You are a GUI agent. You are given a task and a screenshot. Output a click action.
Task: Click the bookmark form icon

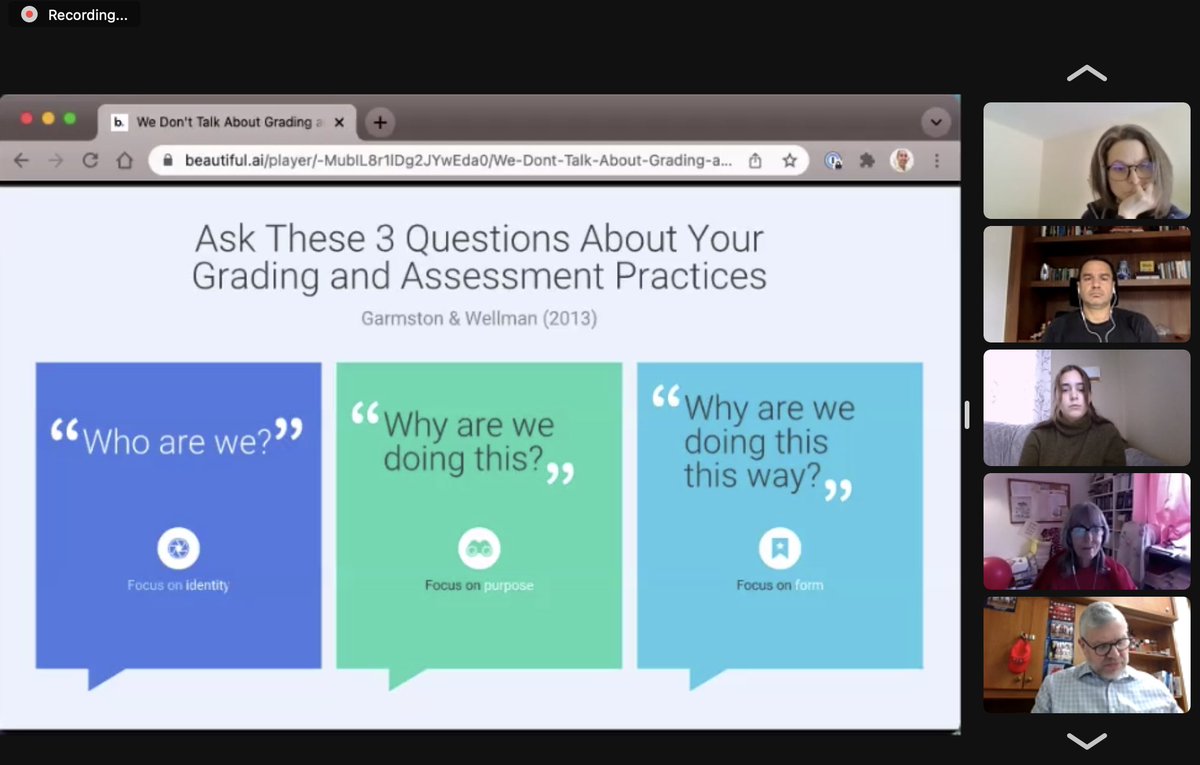pos(779,549)
